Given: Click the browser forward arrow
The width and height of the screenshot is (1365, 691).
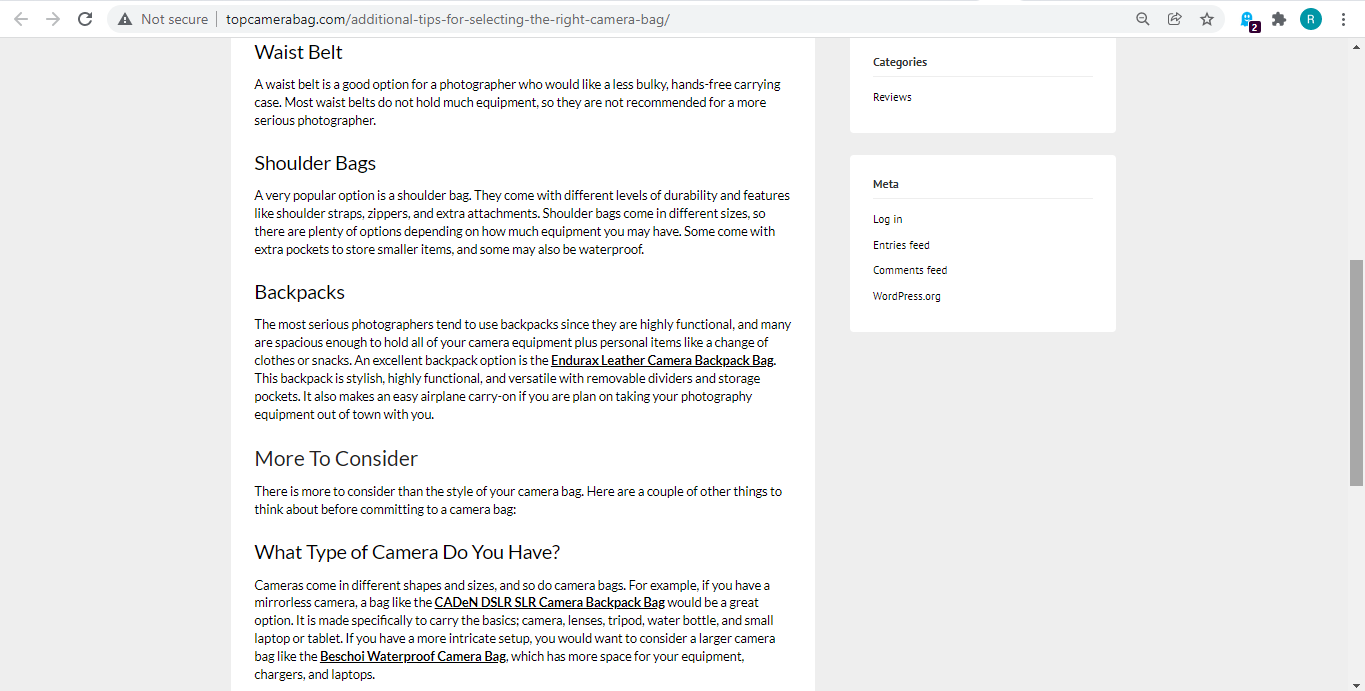Looking at the screenshot, I should tap(53, 19).
